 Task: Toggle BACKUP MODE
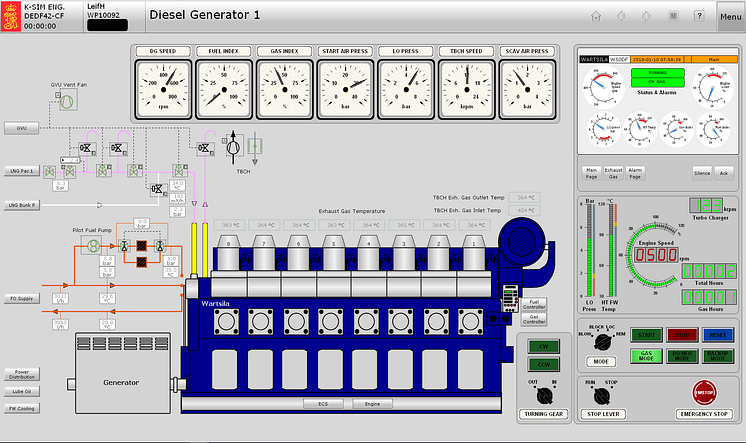pos(717,356)
